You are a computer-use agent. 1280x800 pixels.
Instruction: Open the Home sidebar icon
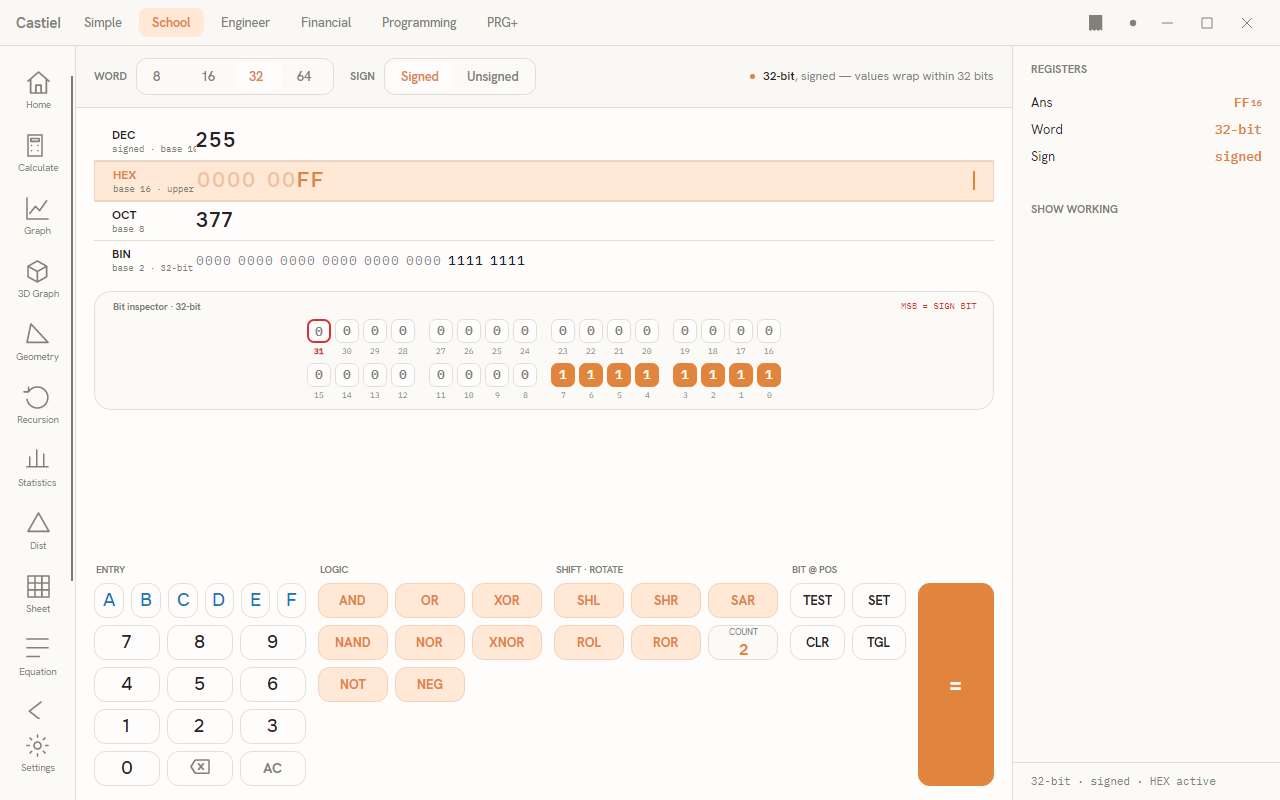pyautogui.click(x=38, y=90)
